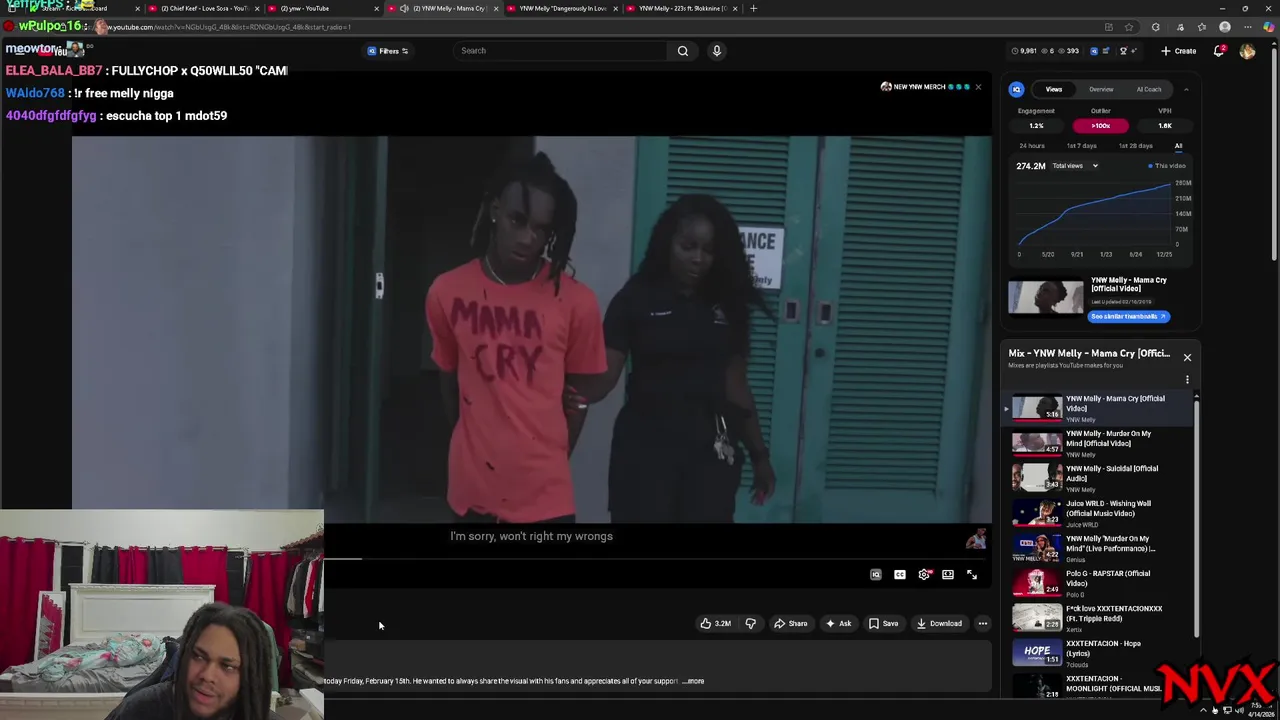Bookmark this page with the star icon

tap(1129, 27)
